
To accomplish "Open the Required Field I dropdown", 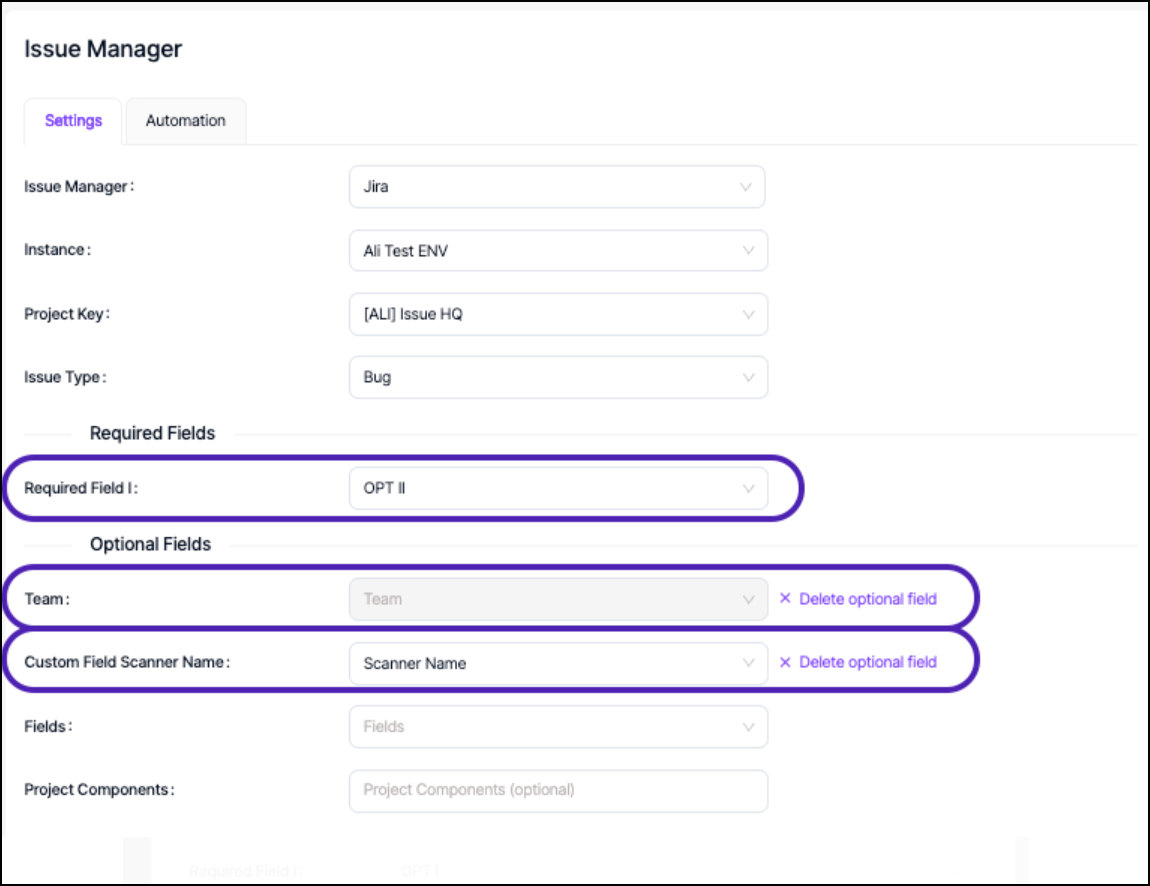I will coord(557,489).
